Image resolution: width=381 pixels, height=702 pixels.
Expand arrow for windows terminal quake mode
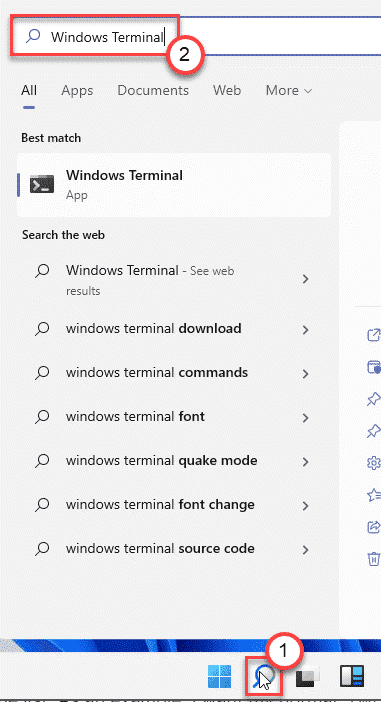[x=305, y=462]
